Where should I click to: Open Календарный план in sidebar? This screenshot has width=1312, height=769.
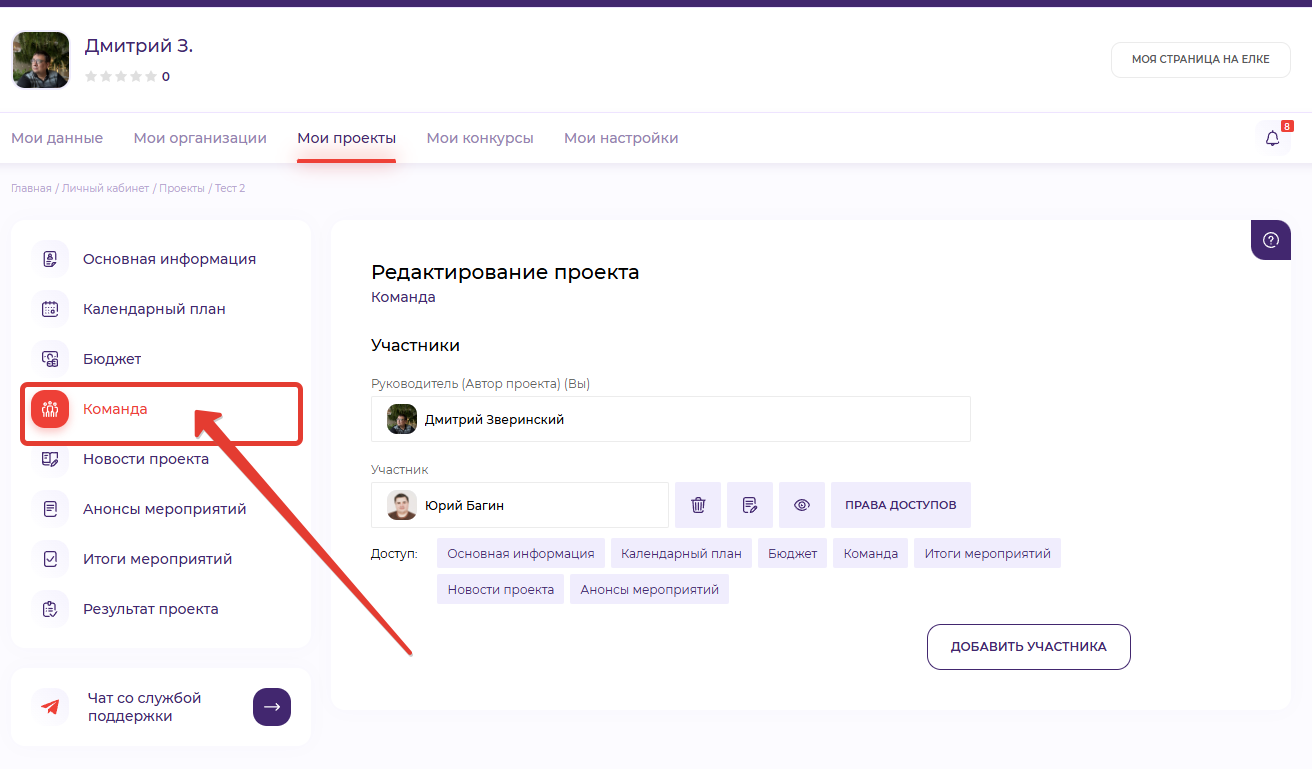tap(154, 309)
